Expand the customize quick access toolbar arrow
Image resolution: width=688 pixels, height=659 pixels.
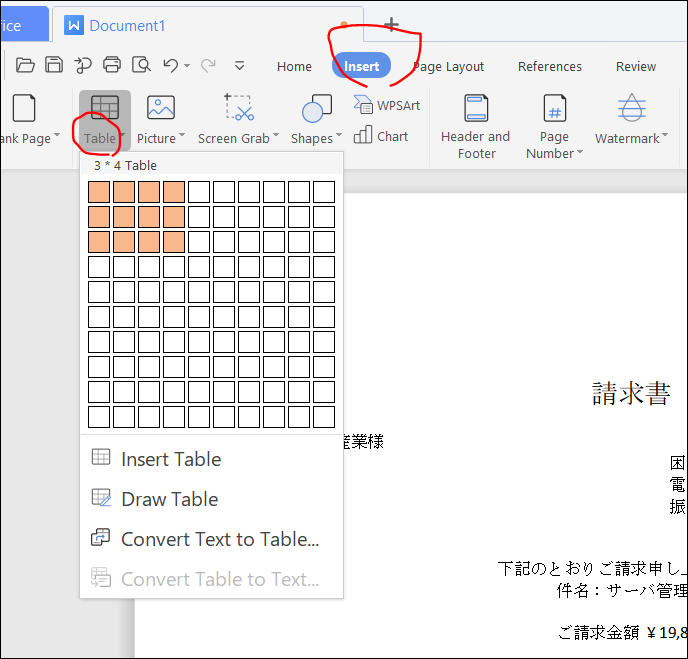tap(239, 65)
